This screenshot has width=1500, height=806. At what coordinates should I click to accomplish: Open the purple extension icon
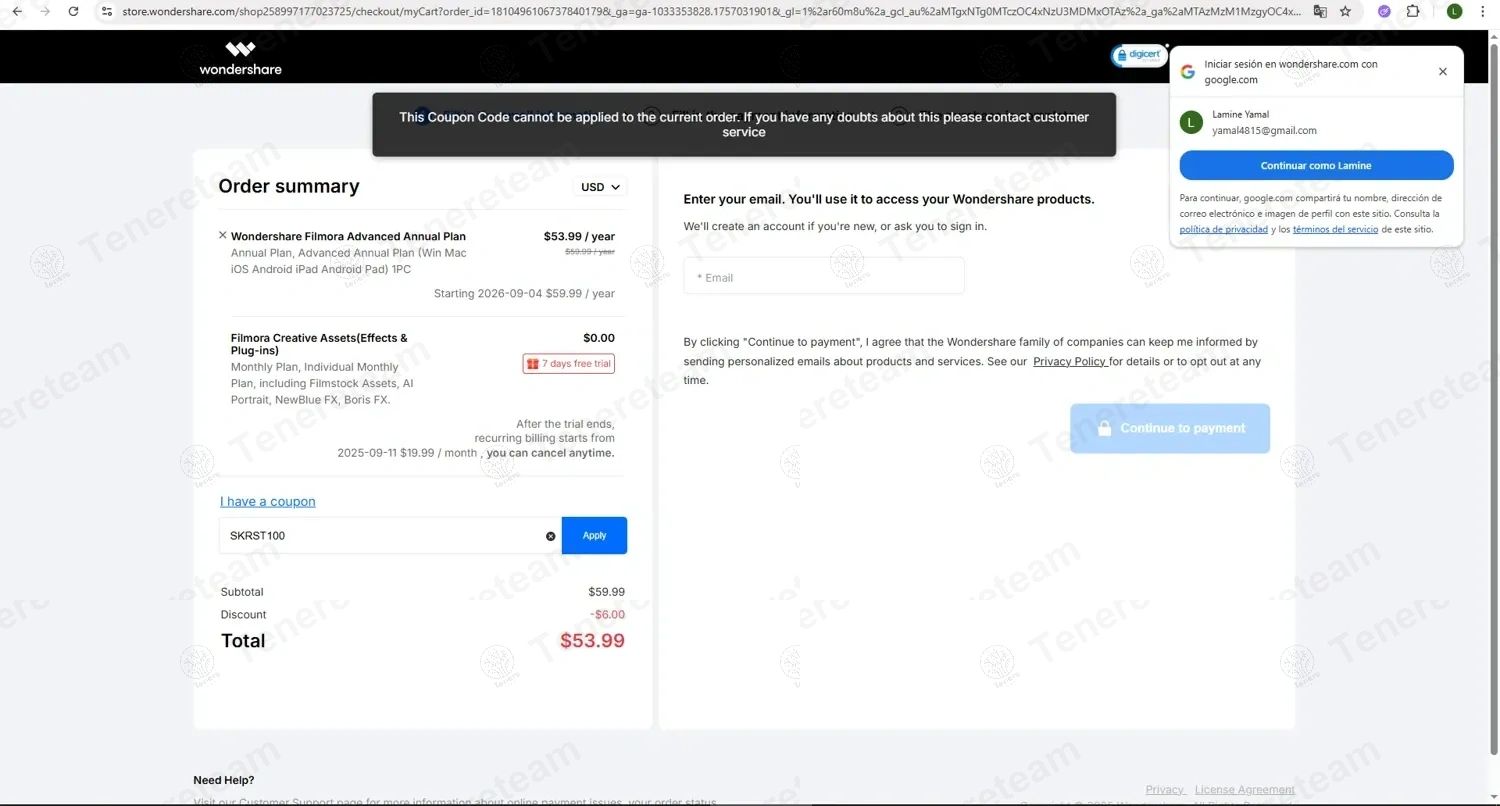tap(1384, 11)
